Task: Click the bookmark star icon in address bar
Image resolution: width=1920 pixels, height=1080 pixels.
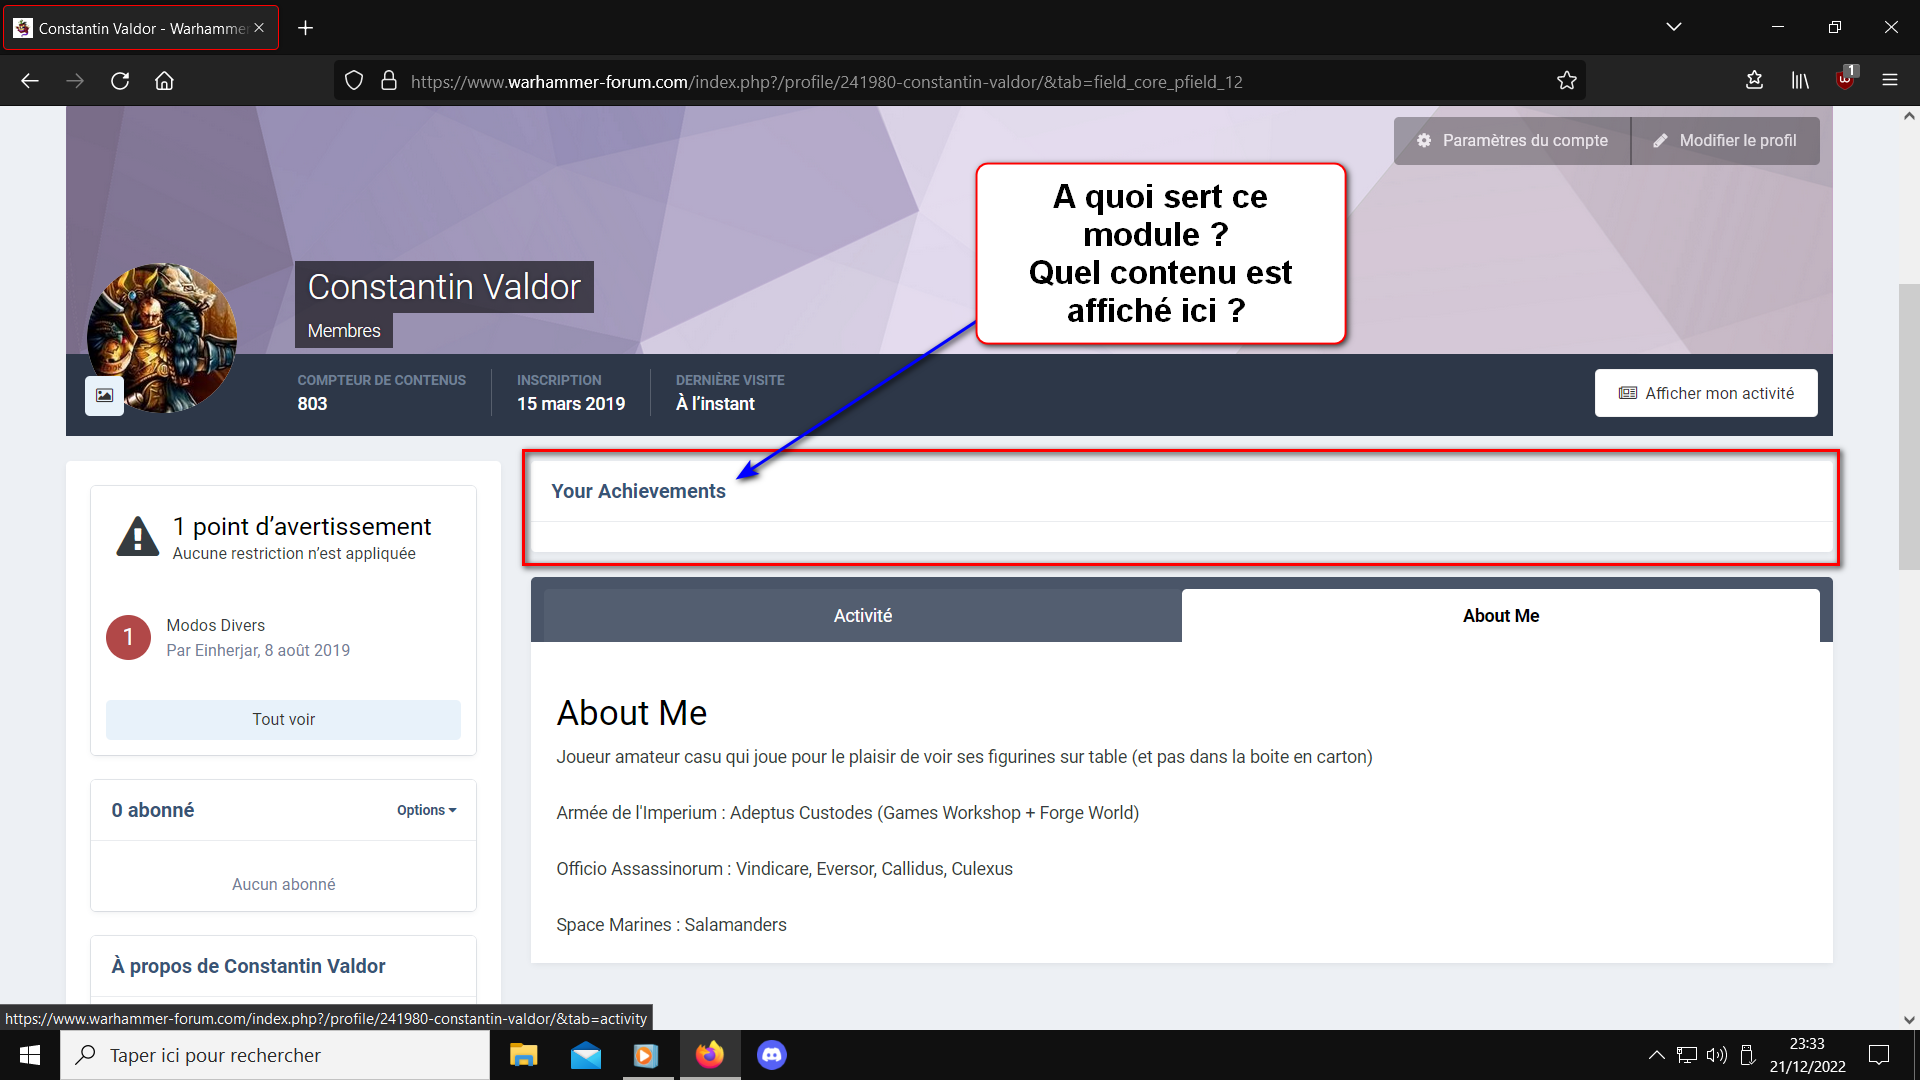Action: click(x=1566, y=81)
